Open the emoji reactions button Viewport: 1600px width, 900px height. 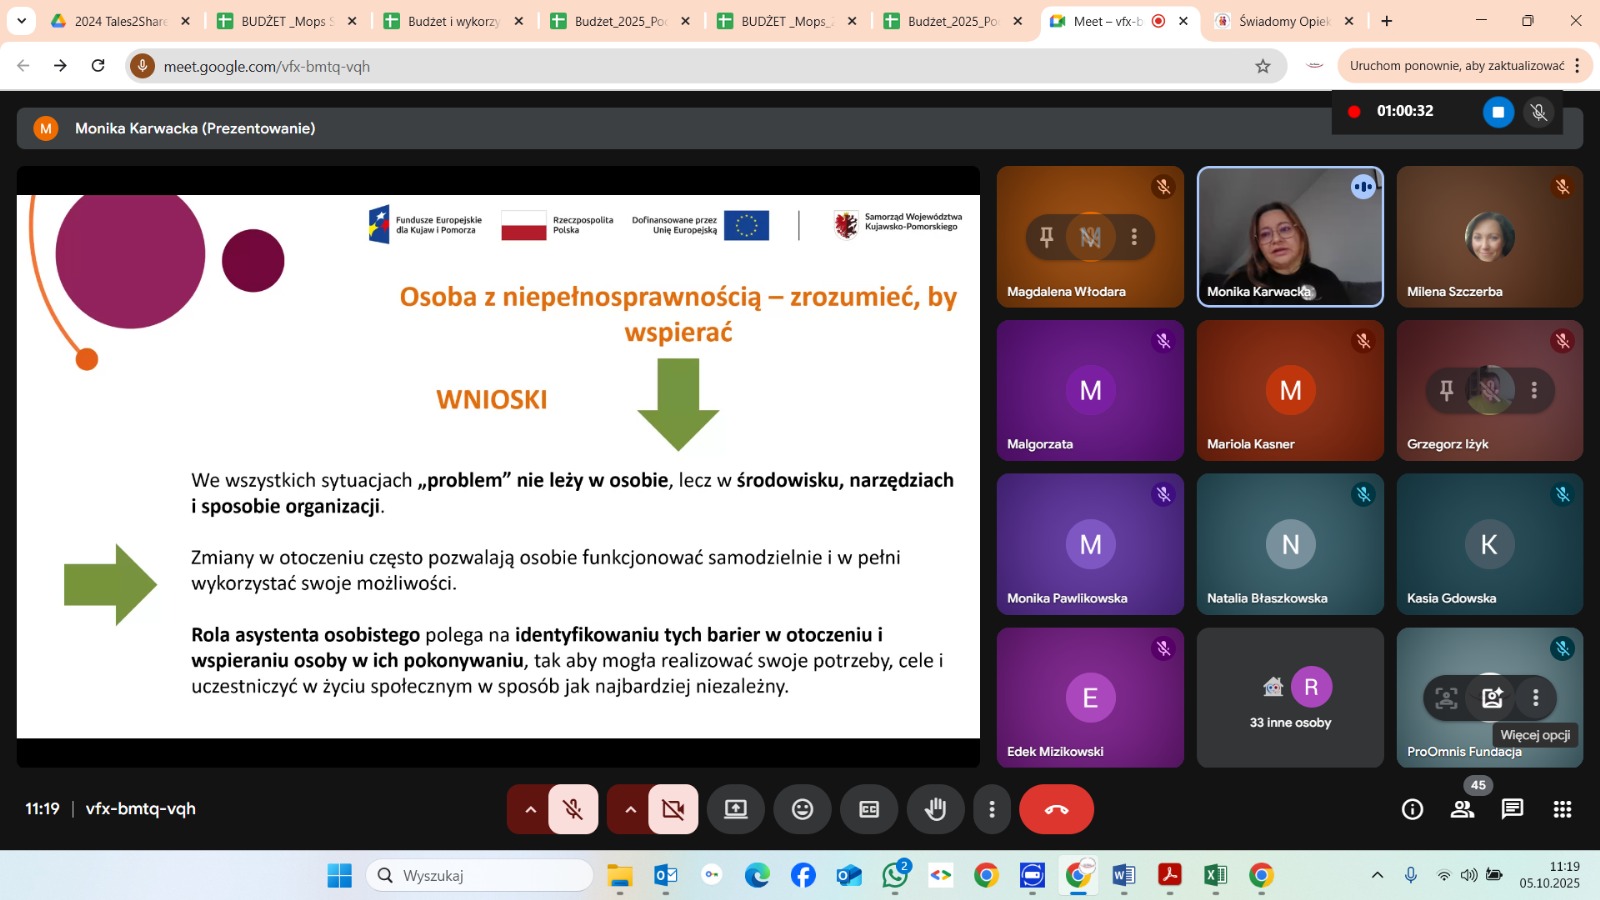[x=802, y=809]
